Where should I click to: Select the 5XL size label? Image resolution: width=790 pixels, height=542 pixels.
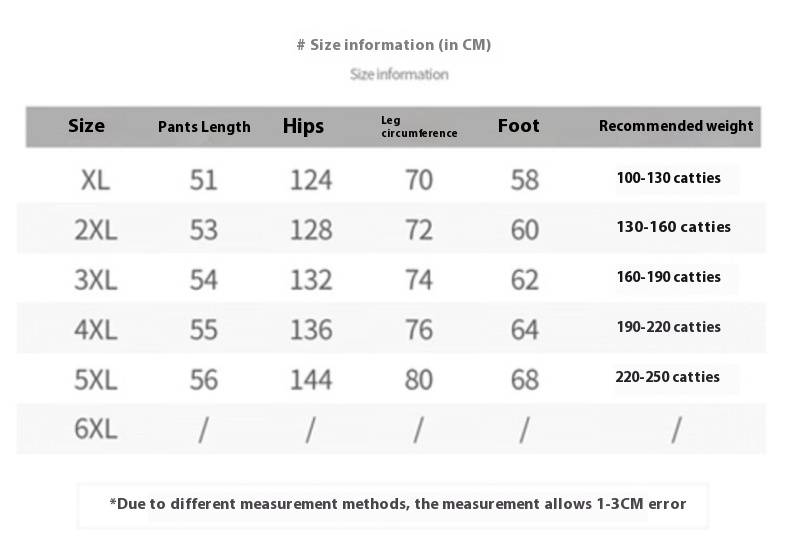pos(96,380)
